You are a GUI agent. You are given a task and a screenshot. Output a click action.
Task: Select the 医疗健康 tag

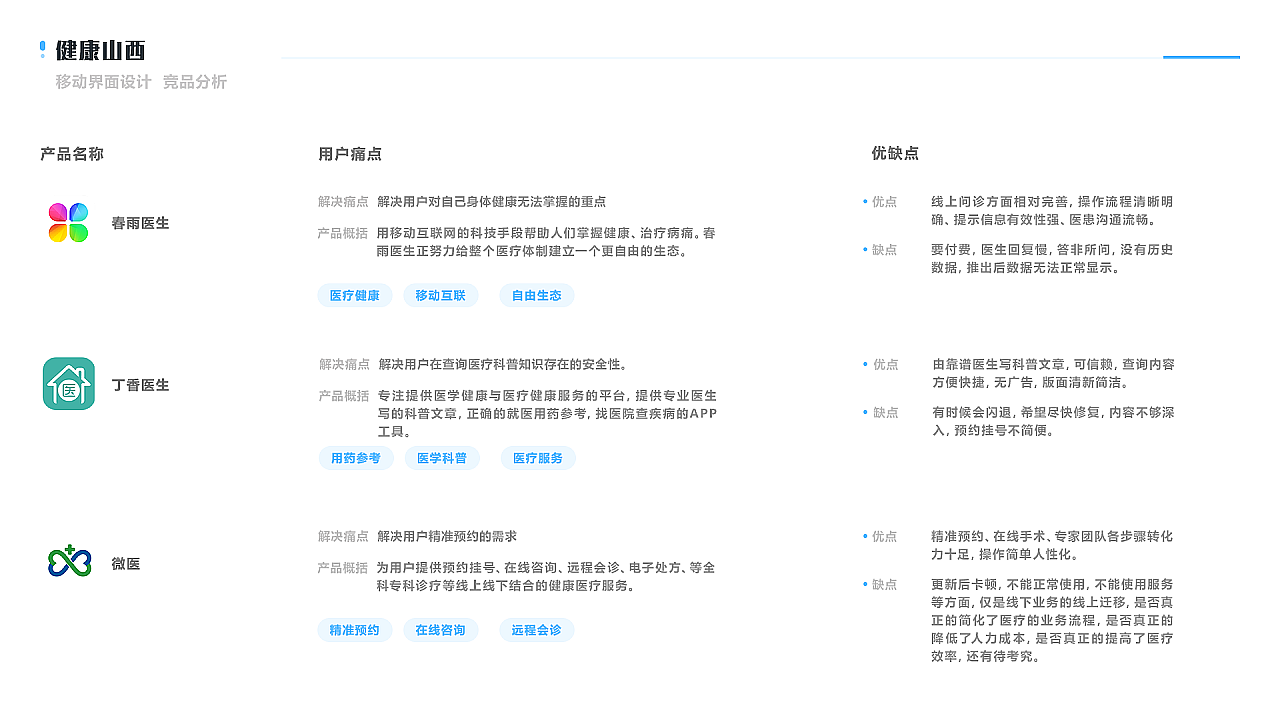pos(355,295)
